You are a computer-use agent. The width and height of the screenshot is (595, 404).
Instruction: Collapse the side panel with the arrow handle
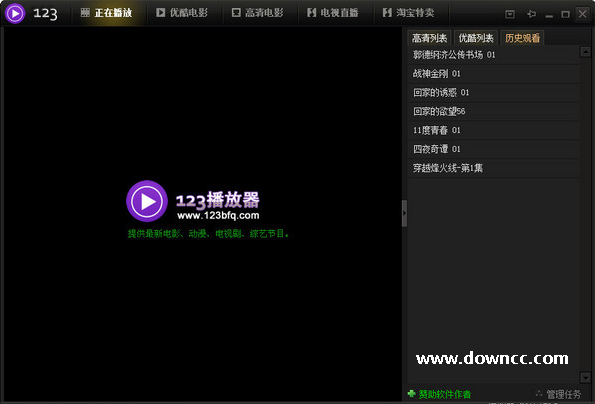click(405, 213)
